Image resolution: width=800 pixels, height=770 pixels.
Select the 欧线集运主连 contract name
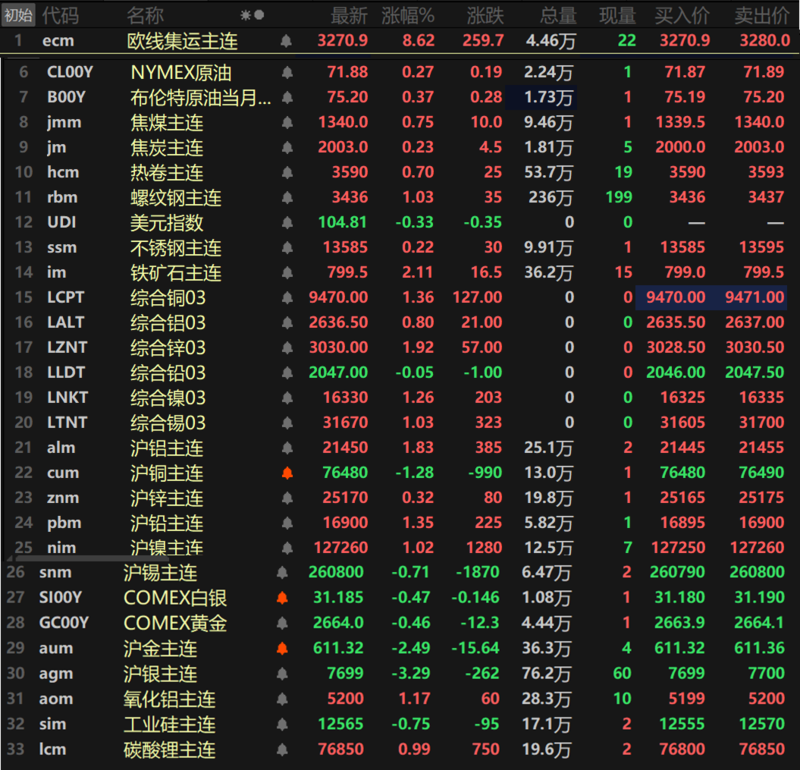(x=182, y=41)
